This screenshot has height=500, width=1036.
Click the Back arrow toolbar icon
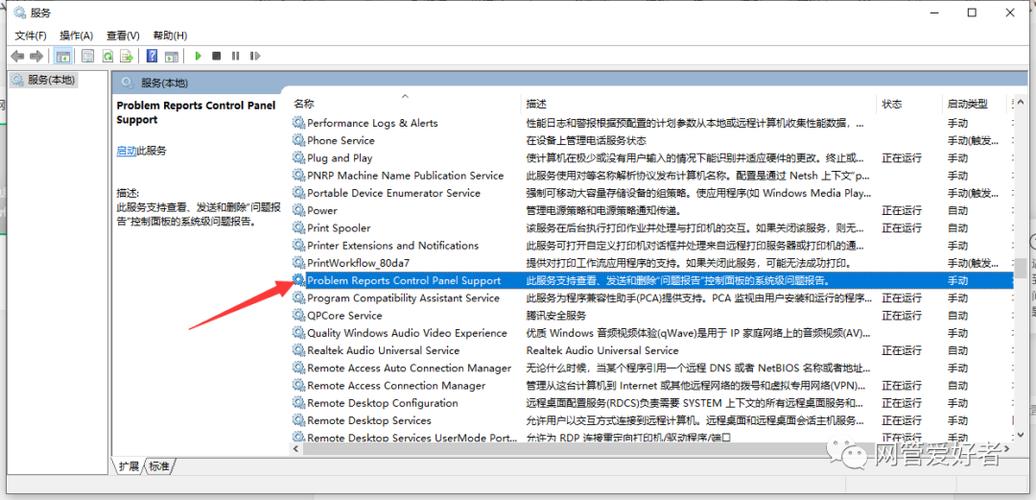tap(18, 56)
